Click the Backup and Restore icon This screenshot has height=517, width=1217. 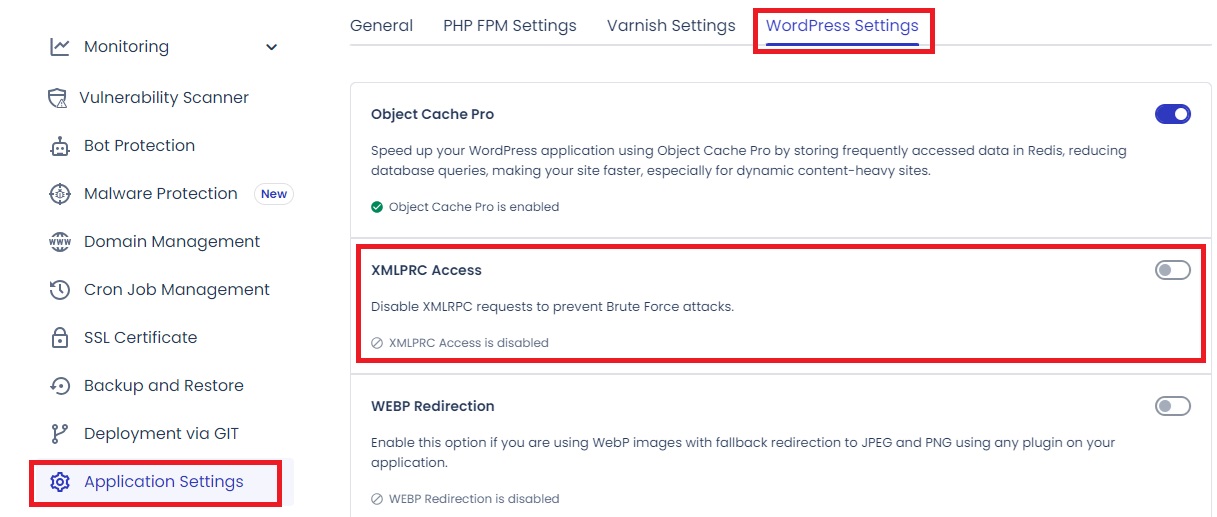click(x=60, y=386)
